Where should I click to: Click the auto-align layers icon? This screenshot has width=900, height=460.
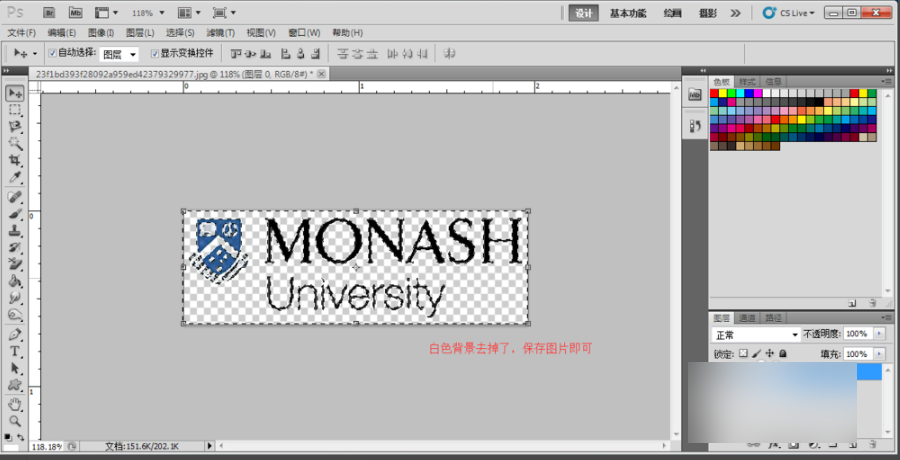click(451, 54)
